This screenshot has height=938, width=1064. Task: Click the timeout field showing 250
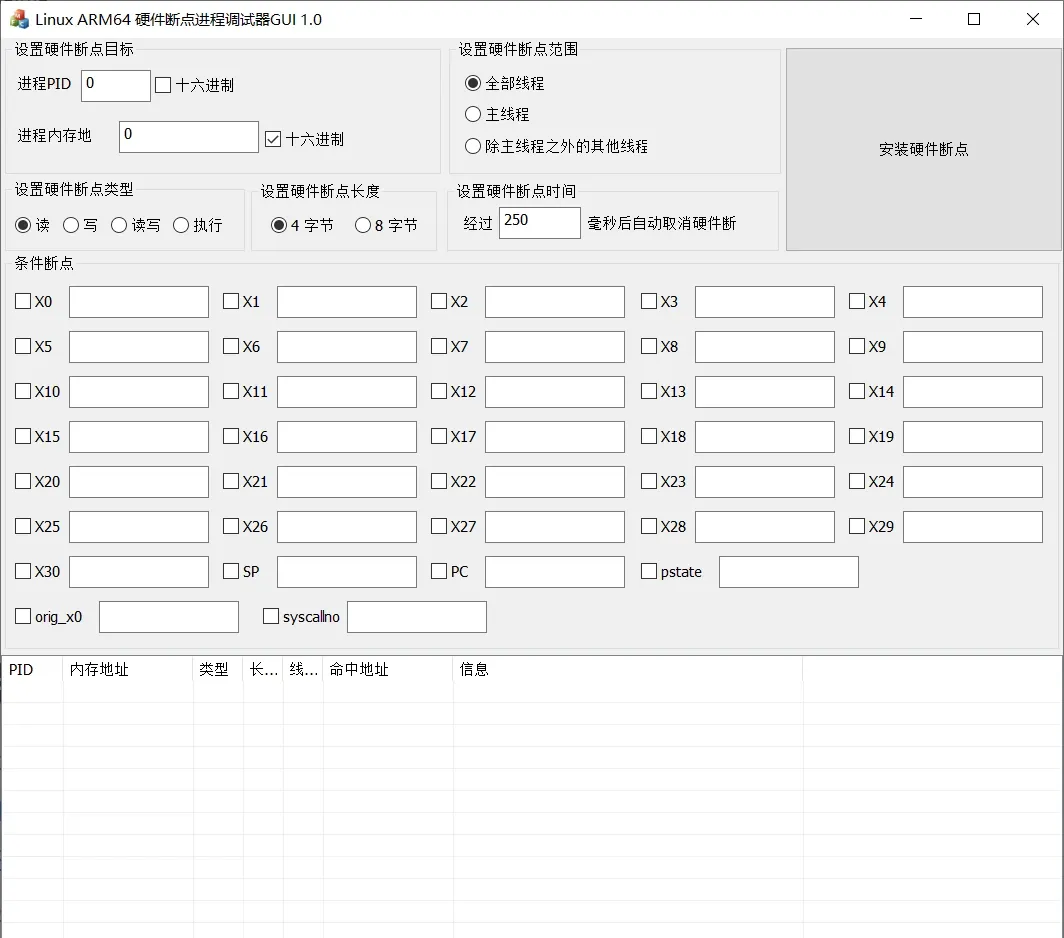[539, 223]
